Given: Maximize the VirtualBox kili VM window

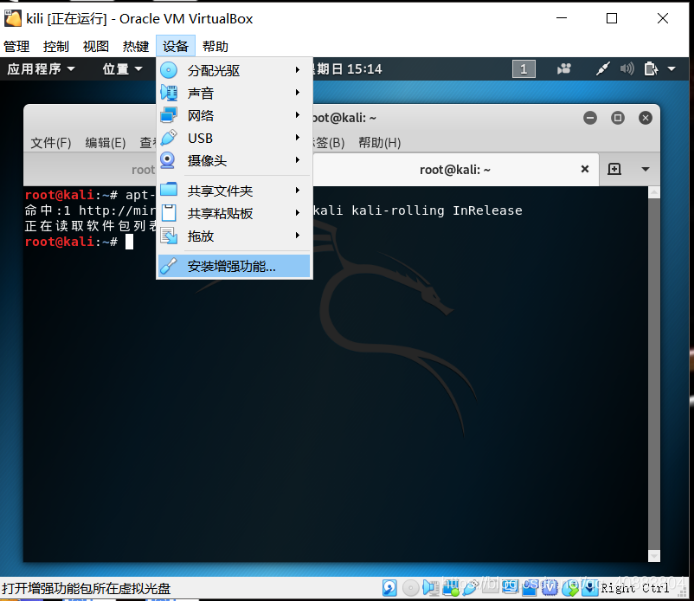Looking at the screenshot, I should (612, 18).
